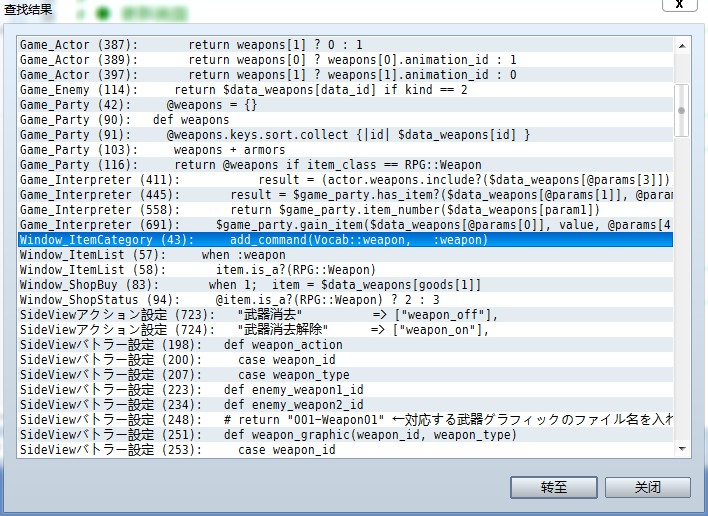Select SideViewアクション設定 (724) row

(345, 330)
